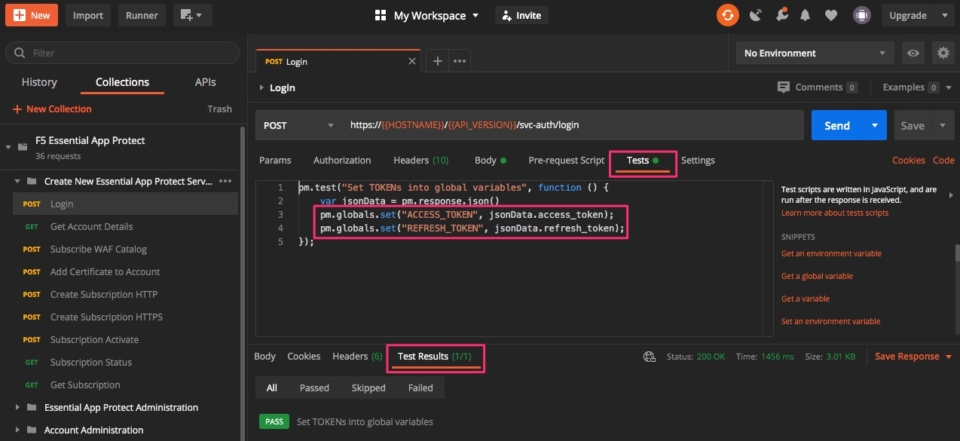Open the Pre-request Script tab
Image resolution: width=960 pixels, height=441 pixels.
[x=566, y=160]
